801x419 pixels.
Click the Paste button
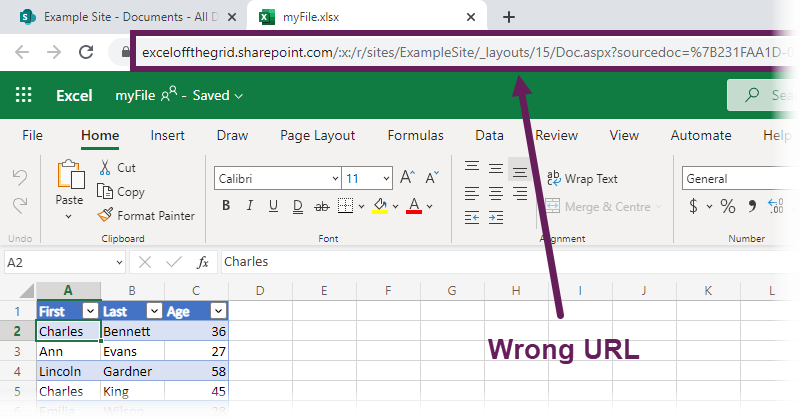(69, 189)
